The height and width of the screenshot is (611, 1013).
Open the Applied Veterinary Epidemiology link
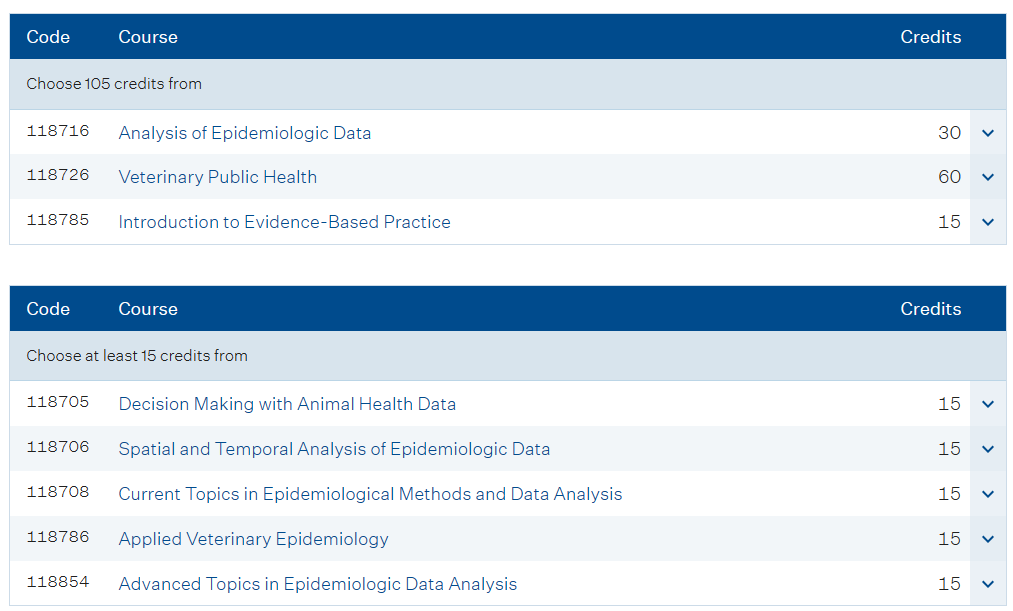[253, 539]
